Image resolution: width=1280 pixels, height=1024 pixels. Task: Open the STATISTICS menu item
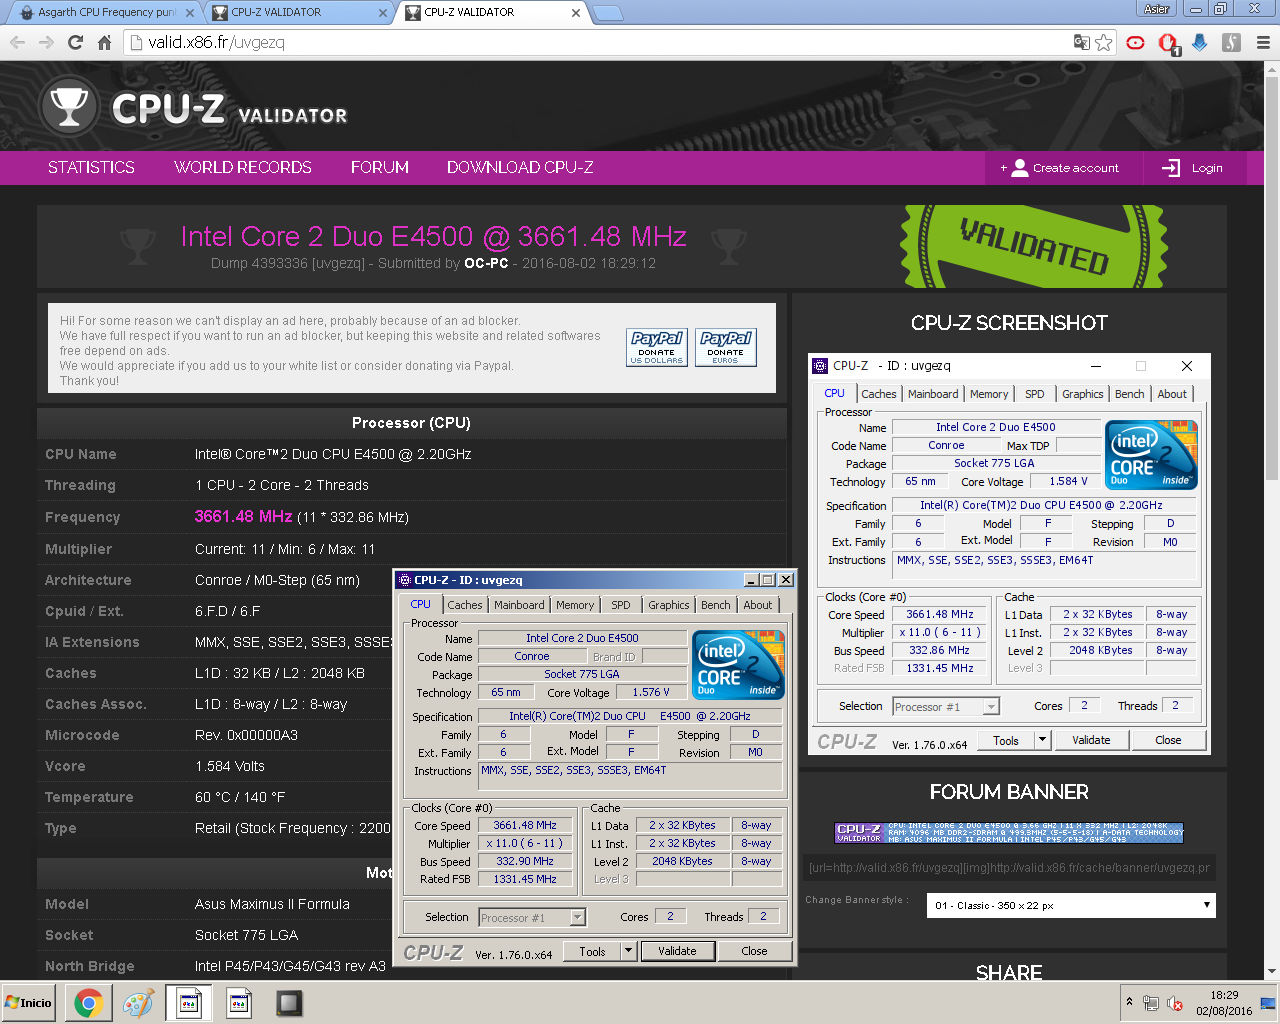click(91, 167)
